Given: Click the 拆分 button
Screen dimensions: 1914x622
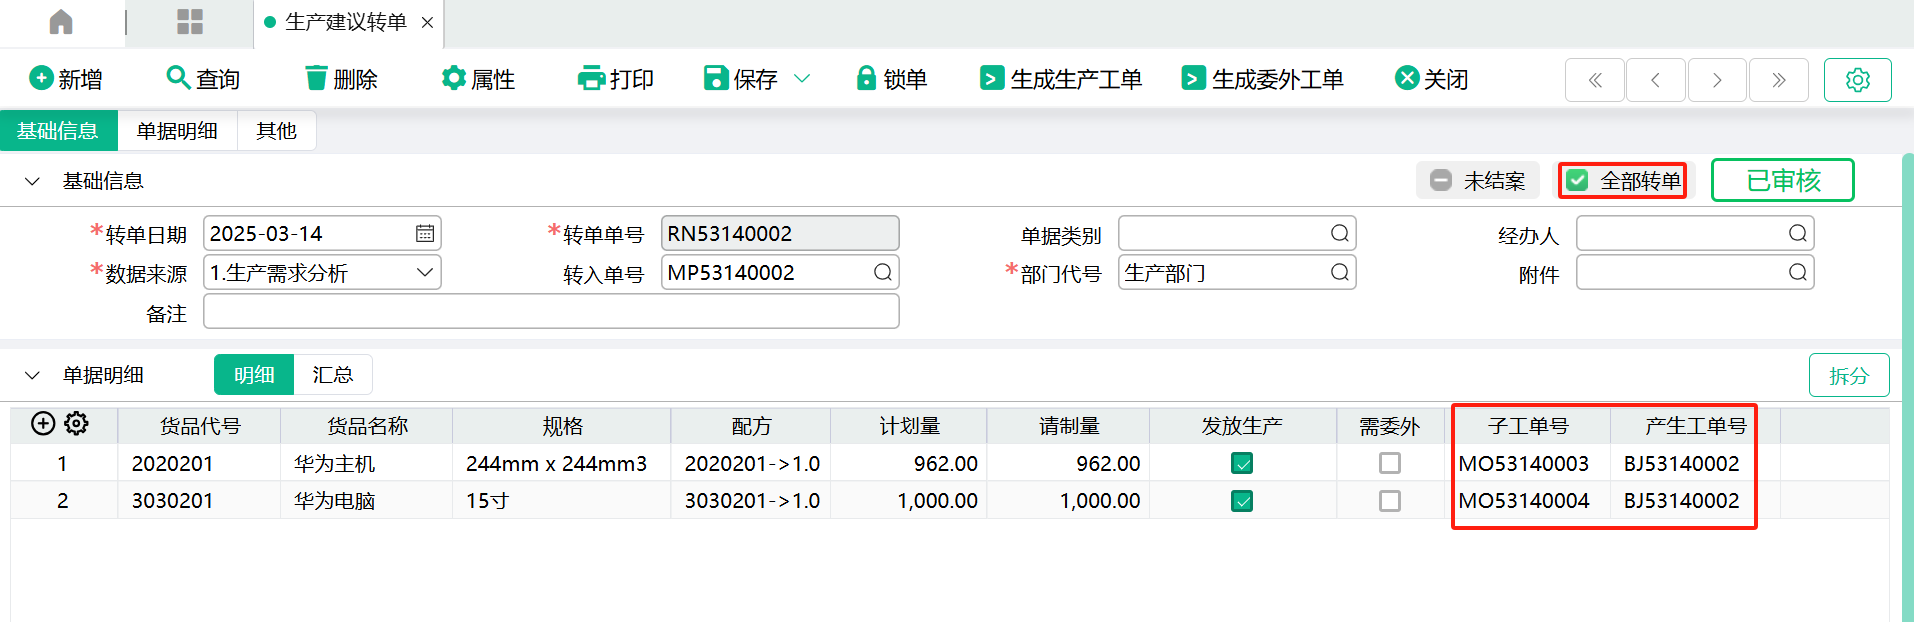Looking at the screenshot, I should click(x=1848, y=375).
